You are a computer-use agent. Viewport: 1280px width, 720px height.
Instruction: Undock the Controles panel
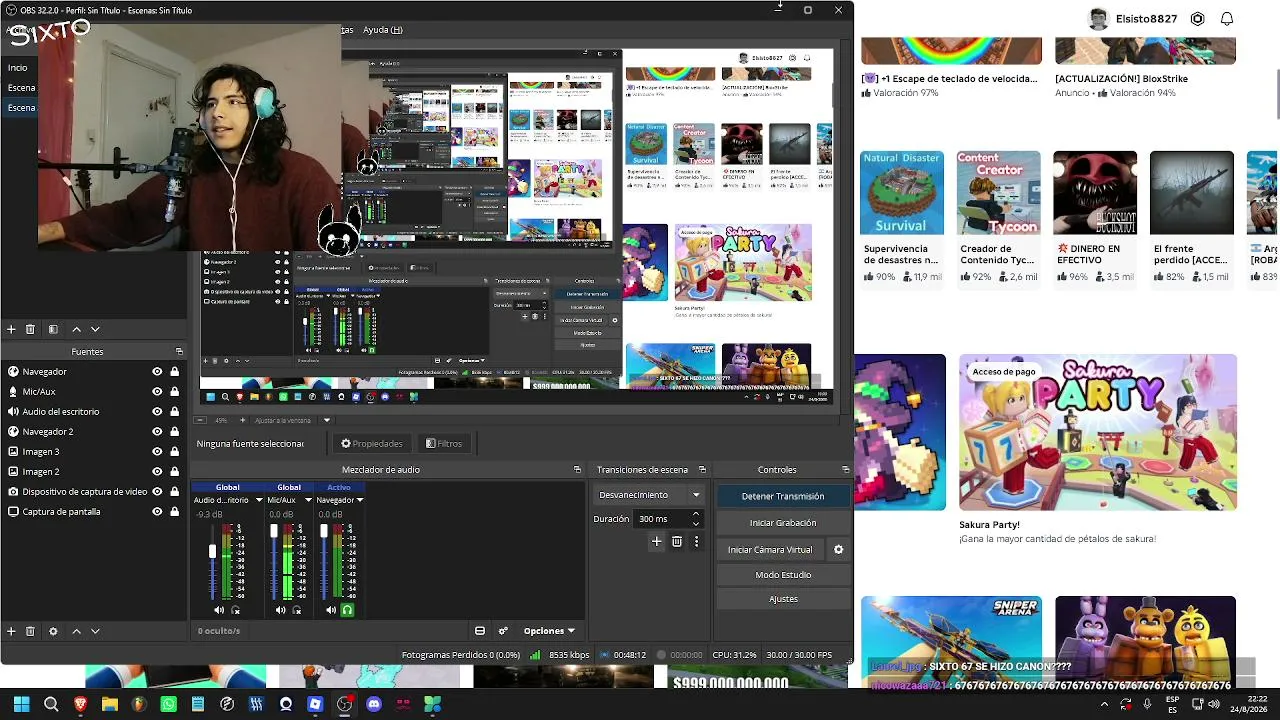click(845, 470)
